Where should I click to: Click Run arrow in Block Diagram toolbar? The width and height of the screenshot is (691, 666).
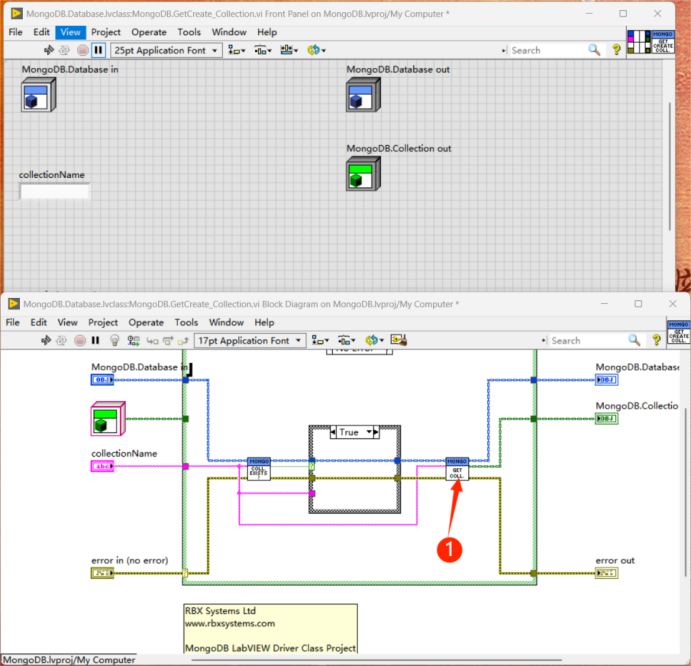(46, 340)
